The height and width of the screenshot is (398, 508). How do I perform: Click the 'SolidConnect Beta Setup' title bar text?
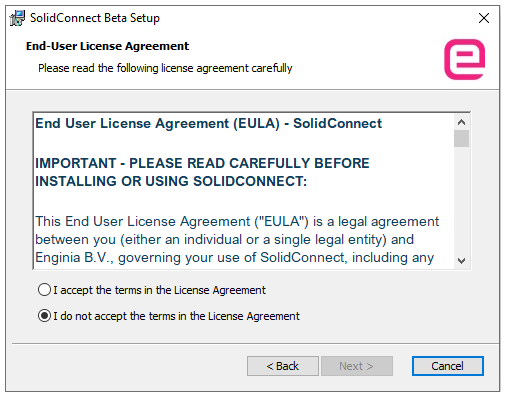tap(95, 18)
